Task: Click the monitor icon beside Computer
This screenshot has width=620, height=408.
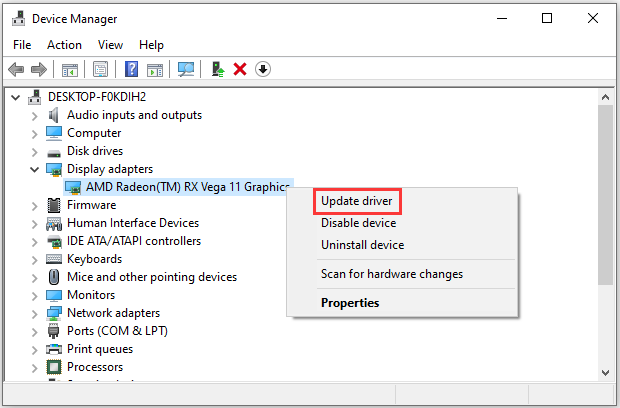Action: tap(54, 133)
